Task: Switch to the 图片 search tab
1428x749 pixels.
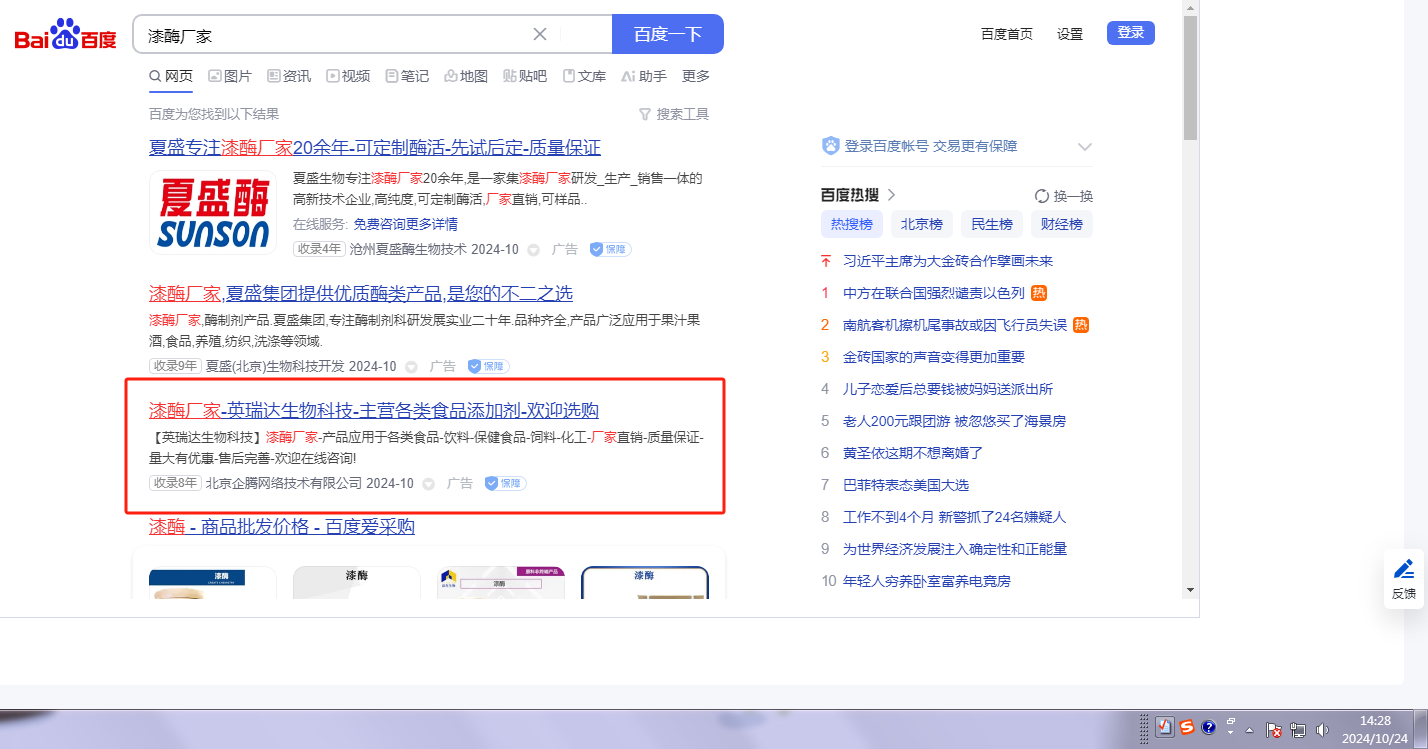Action: tap(230, 76)
